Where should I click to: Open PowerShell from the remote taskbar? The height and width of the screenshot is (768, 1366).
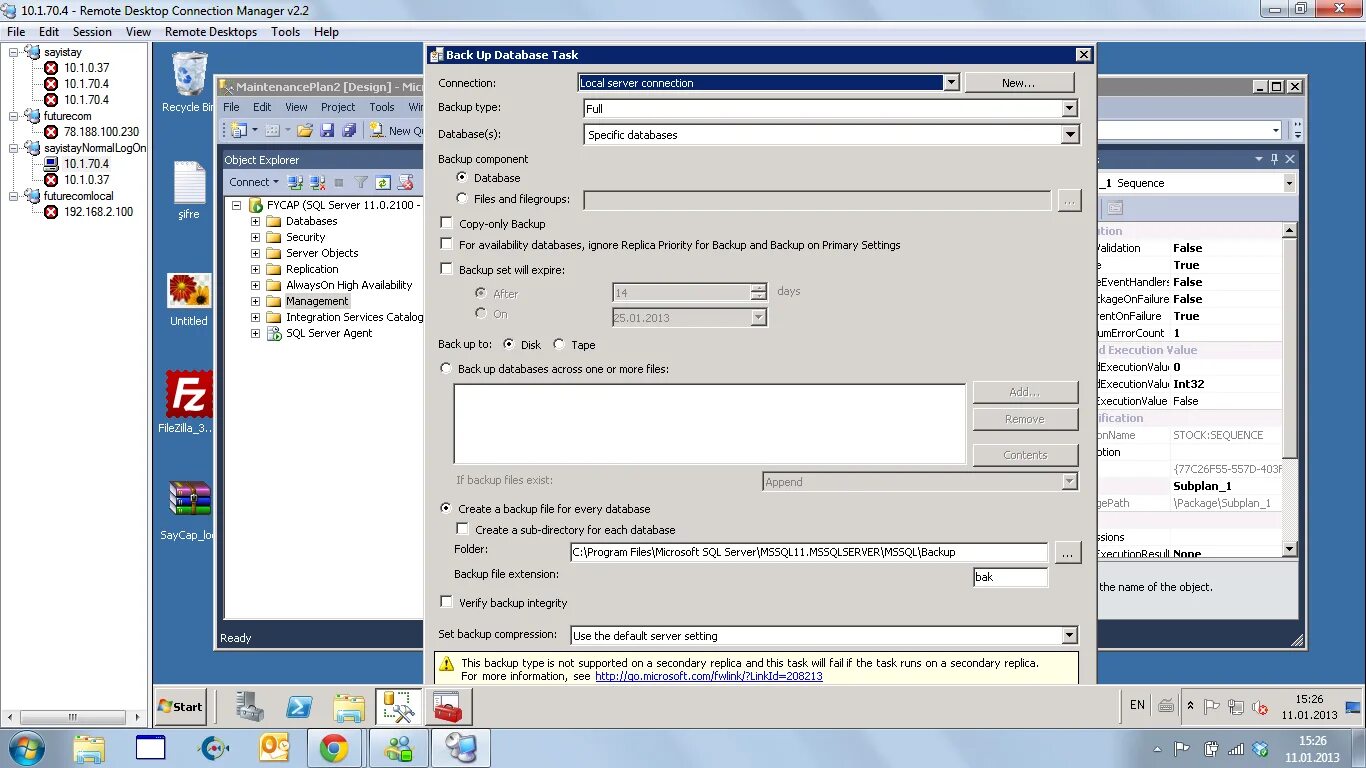[x=299, y=707]
